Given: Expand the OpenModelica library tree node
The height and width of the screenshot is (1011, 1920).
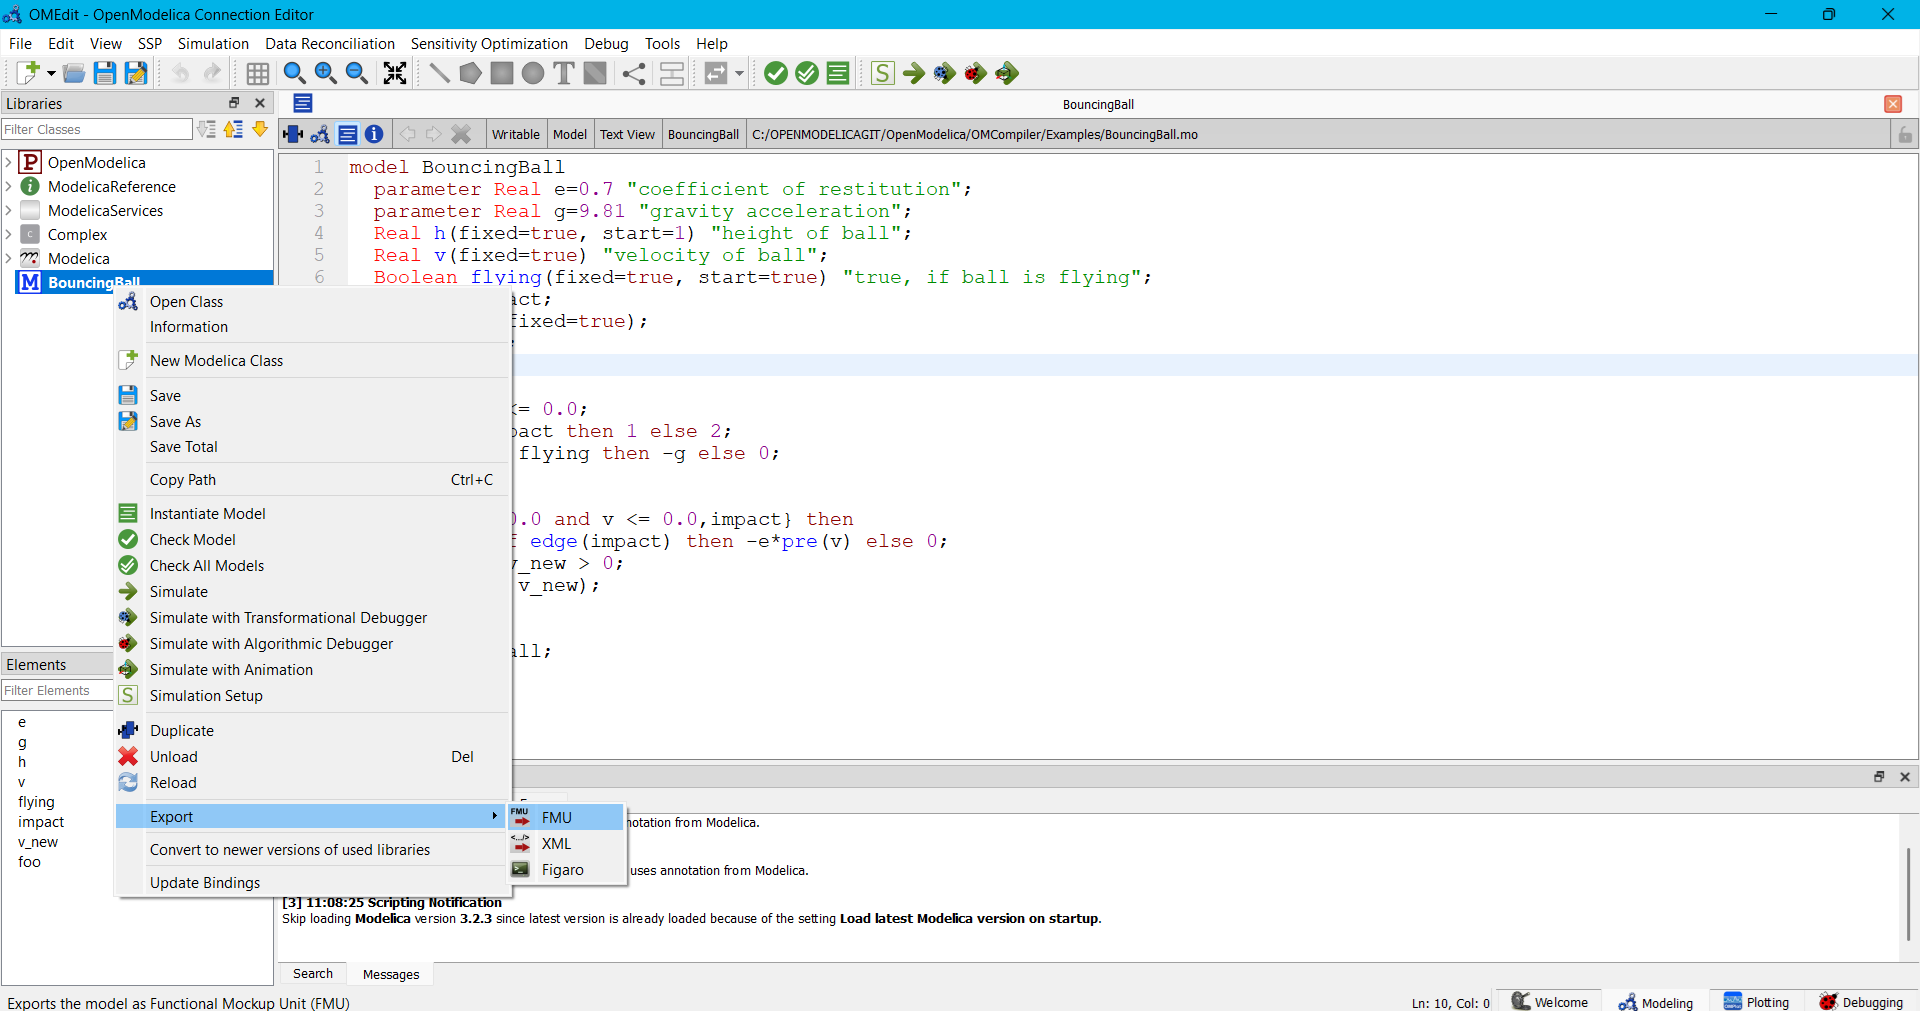Looking at the screenshot, I should (9, 163).
